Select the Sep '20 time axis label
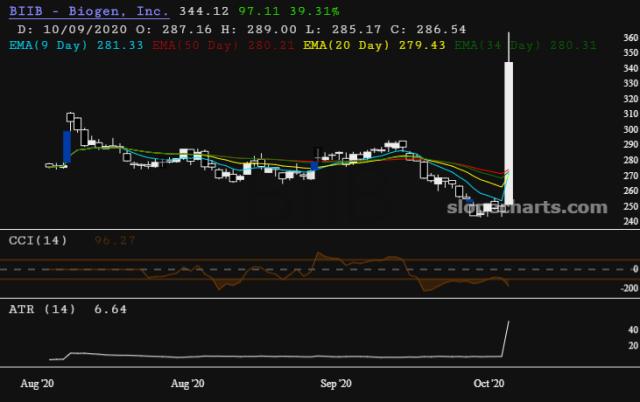 tap(336, 384)
